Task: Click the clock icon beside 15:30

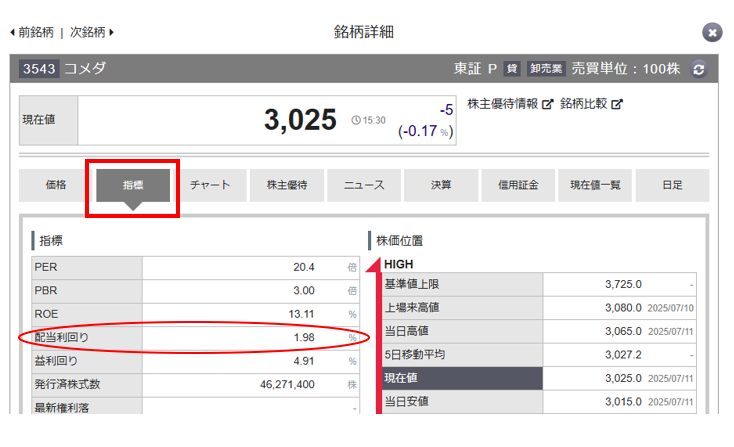Action: point(357,120)
